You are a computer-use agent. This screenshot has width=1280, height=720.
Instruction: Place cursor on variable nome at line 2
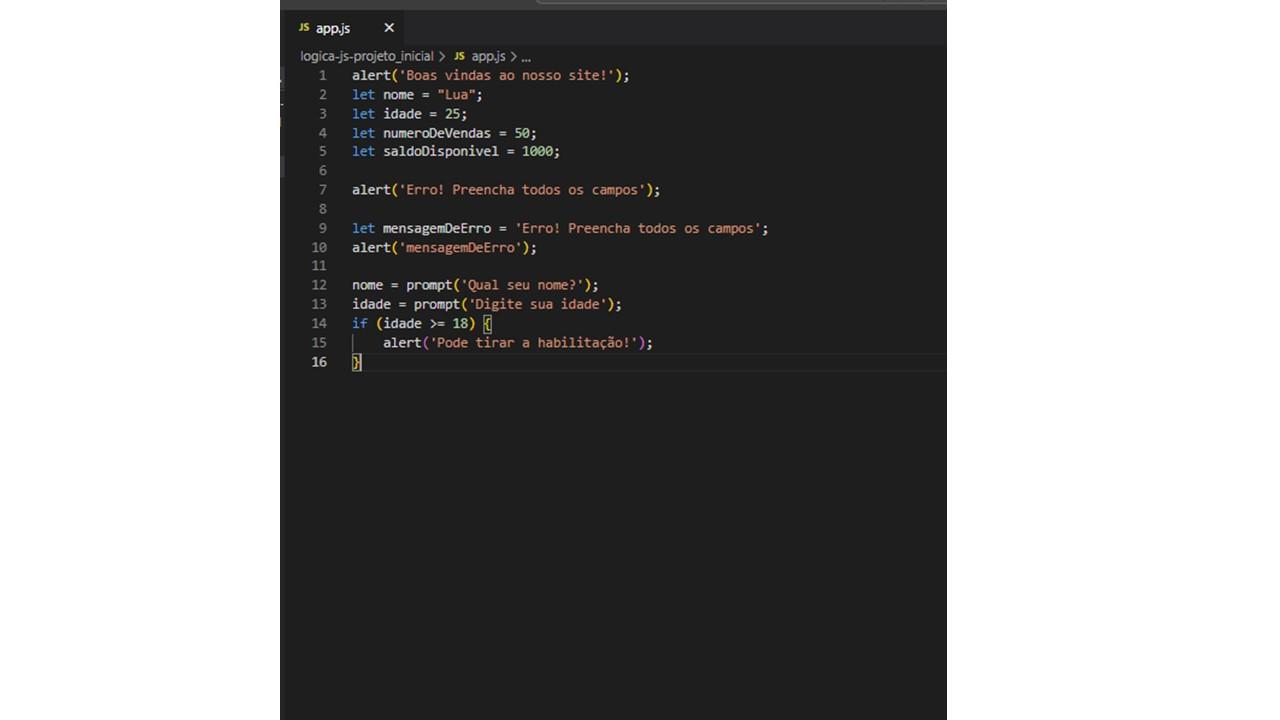(x=398, y=95)
